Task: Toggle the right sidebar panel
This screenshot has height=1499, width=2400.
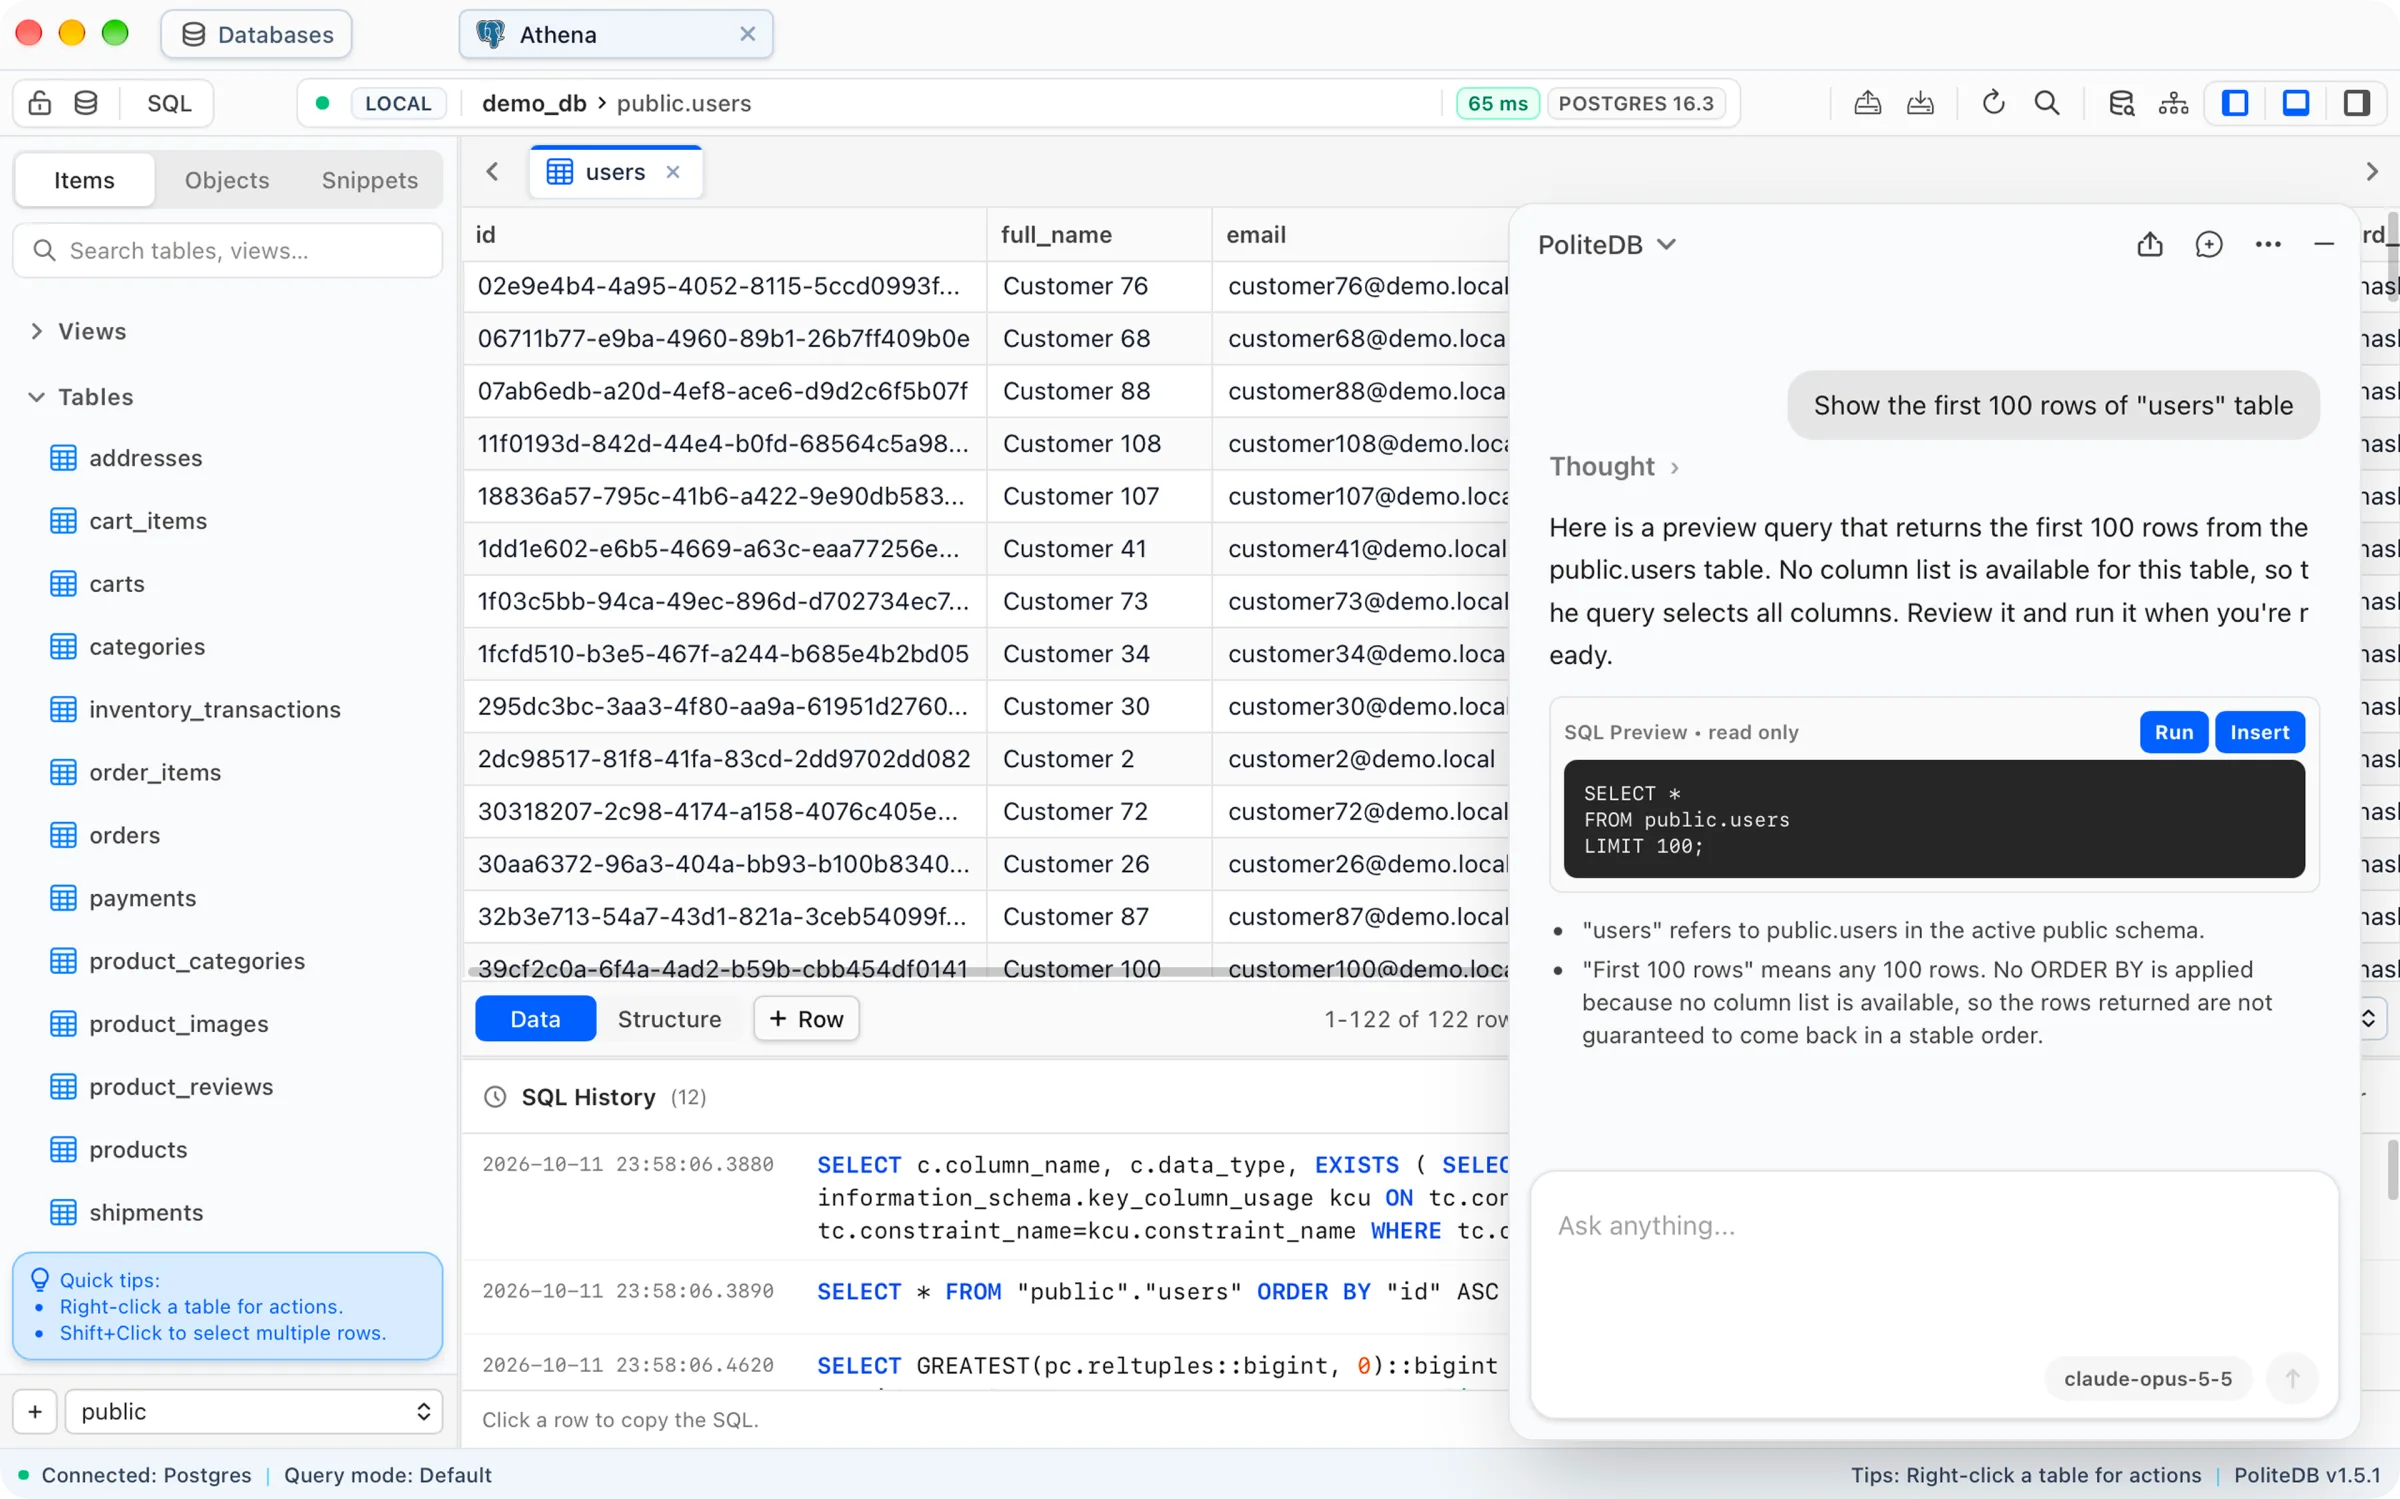Action: tap(2357, 103)
